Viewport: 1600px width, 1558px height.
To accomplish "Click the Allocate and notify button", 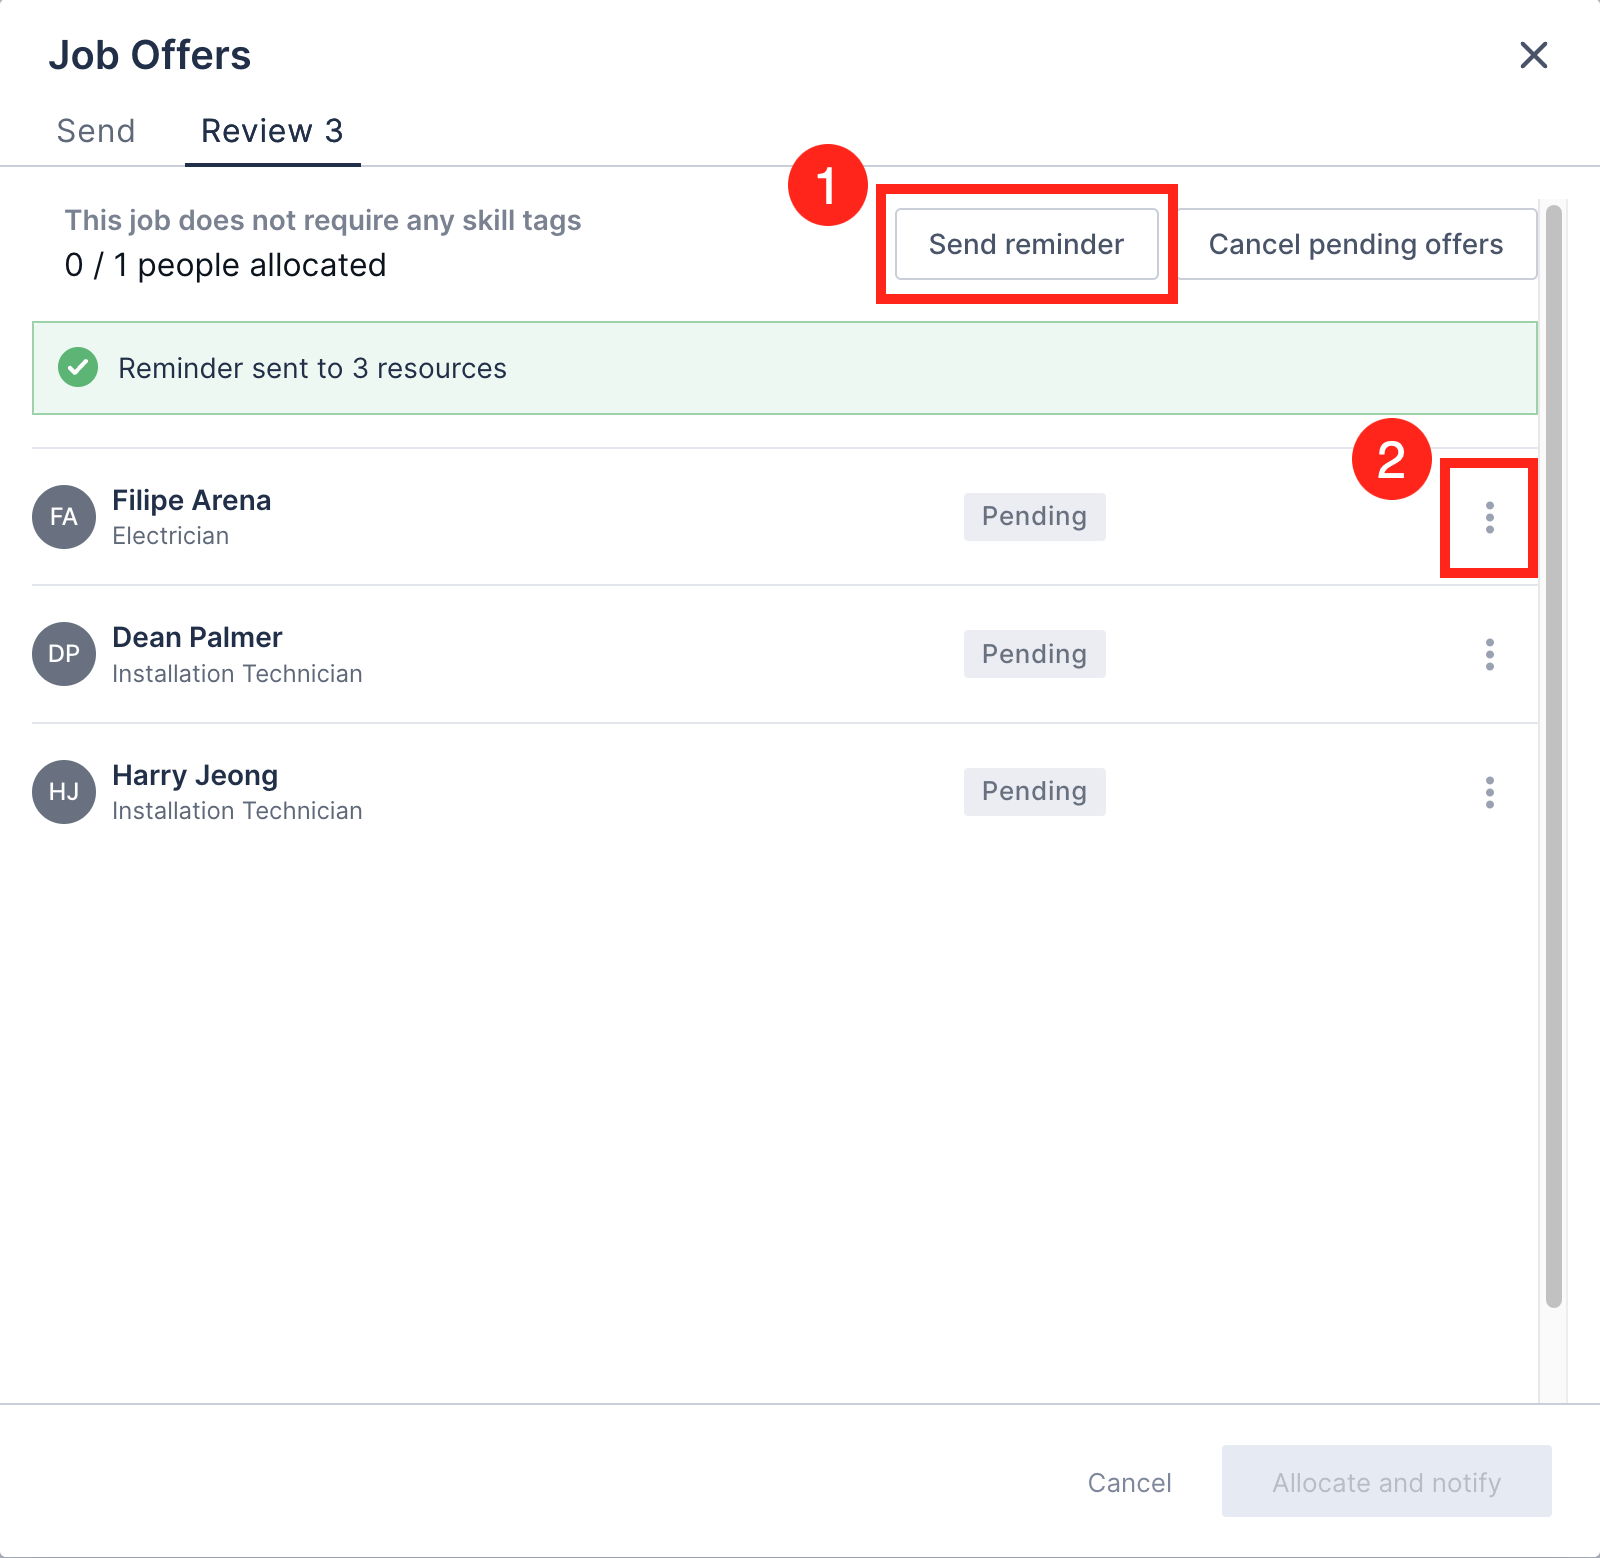I will click(1386, 1483).
